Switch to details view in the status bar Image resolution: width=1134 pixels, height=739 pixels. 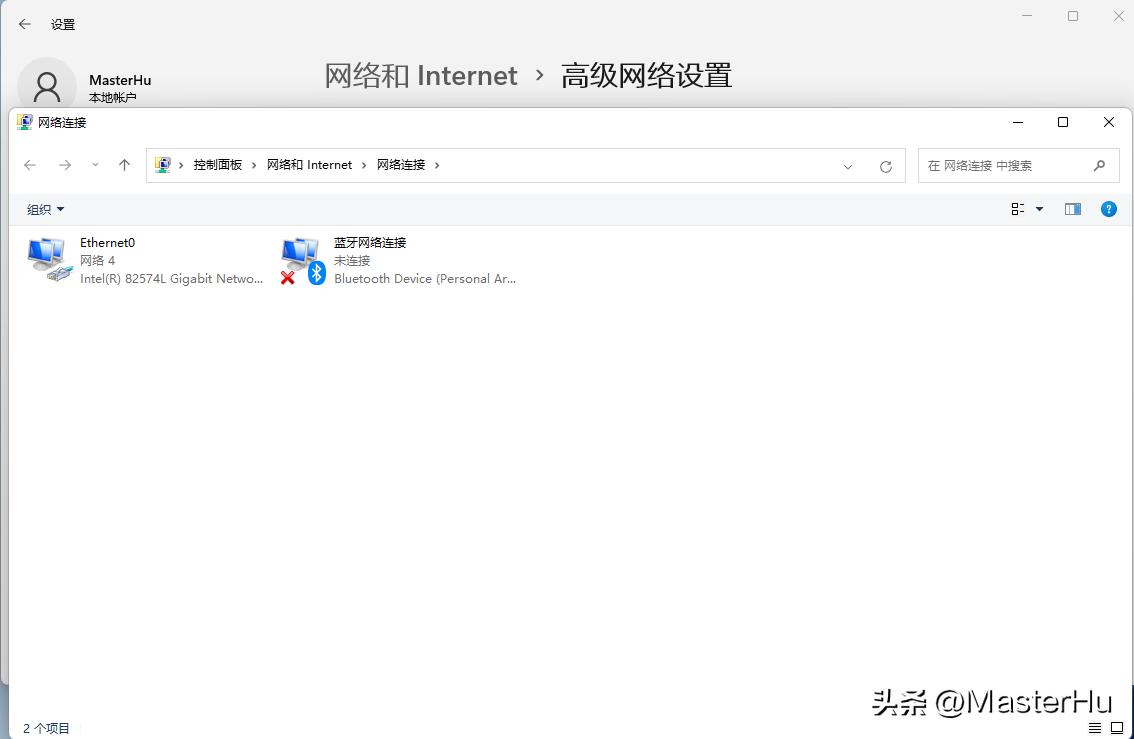click(1097, 730)
